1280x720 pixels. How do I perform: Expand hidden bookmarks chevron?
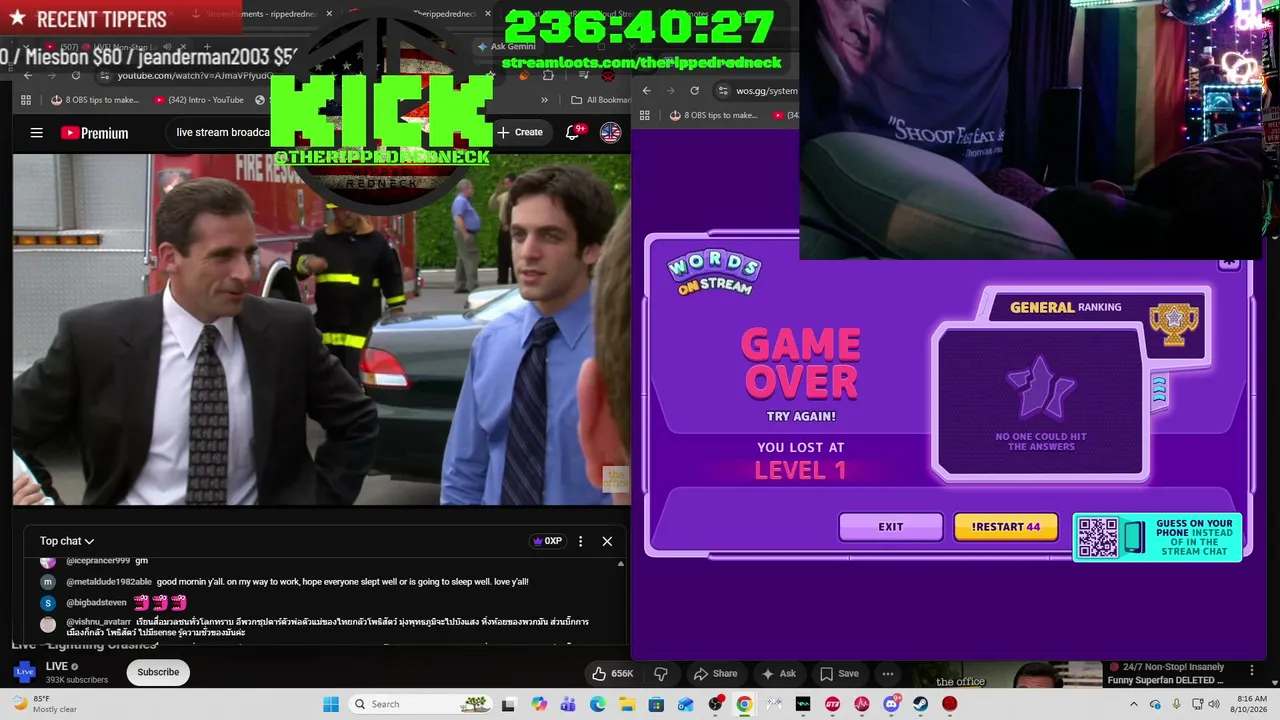point(544,100)
